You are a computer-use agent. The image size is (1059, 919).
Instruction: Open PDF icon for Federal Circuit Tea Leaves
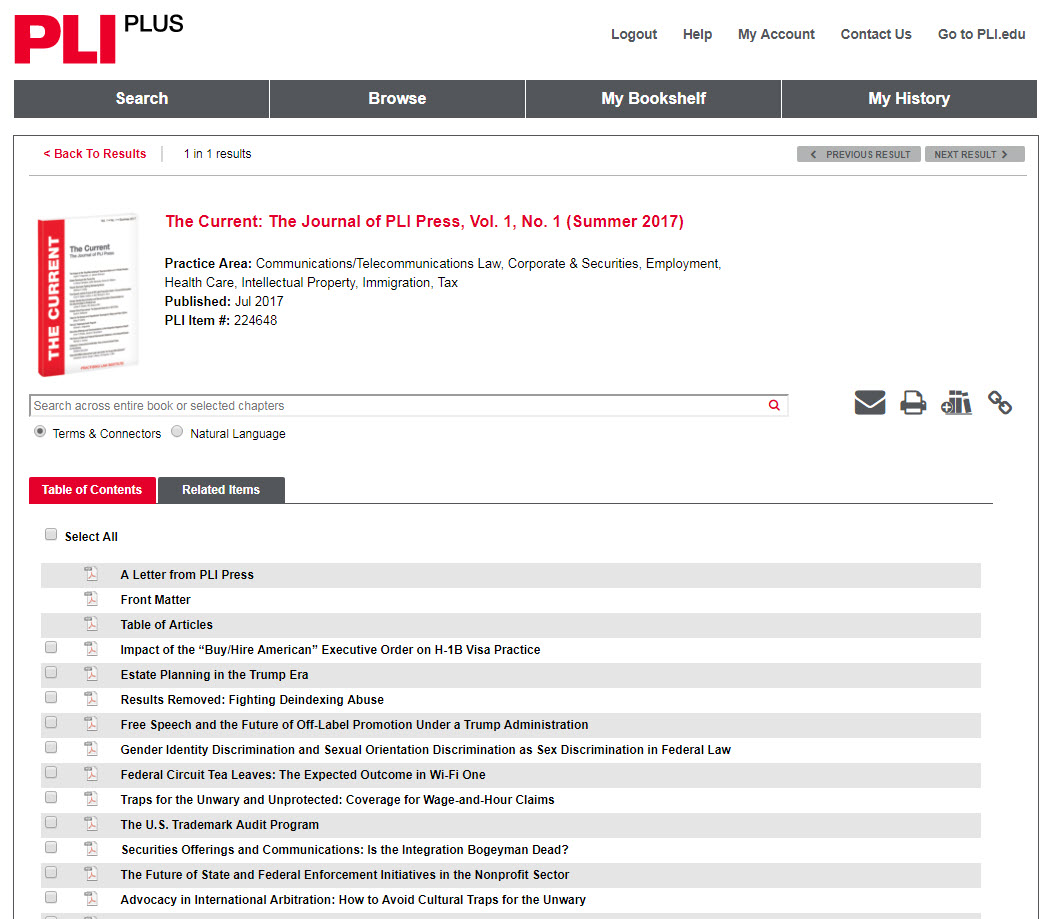click(91, 774)
